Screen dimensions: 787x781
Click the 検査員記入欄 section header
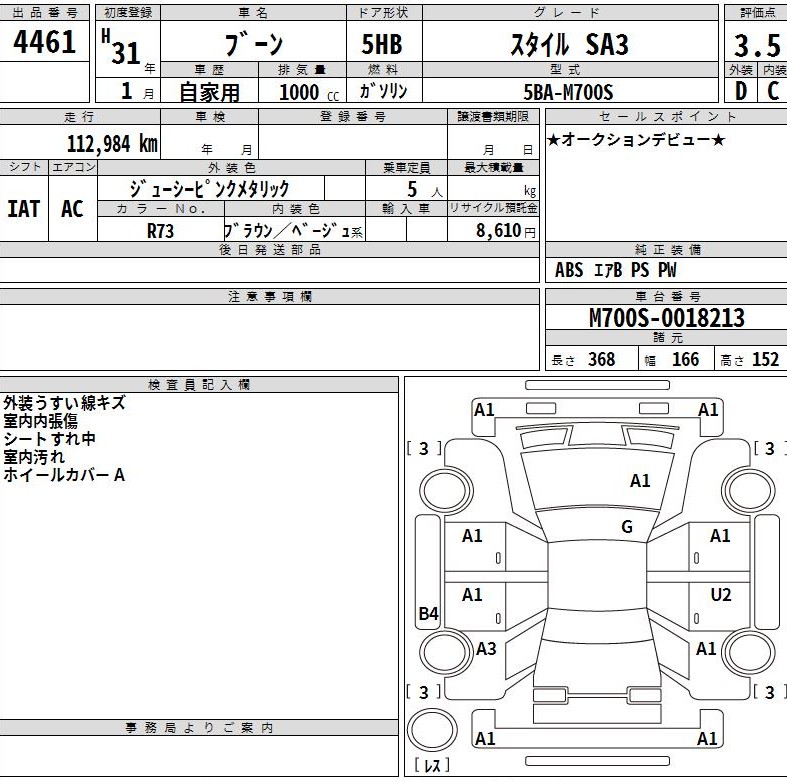[x=199, y=385]
